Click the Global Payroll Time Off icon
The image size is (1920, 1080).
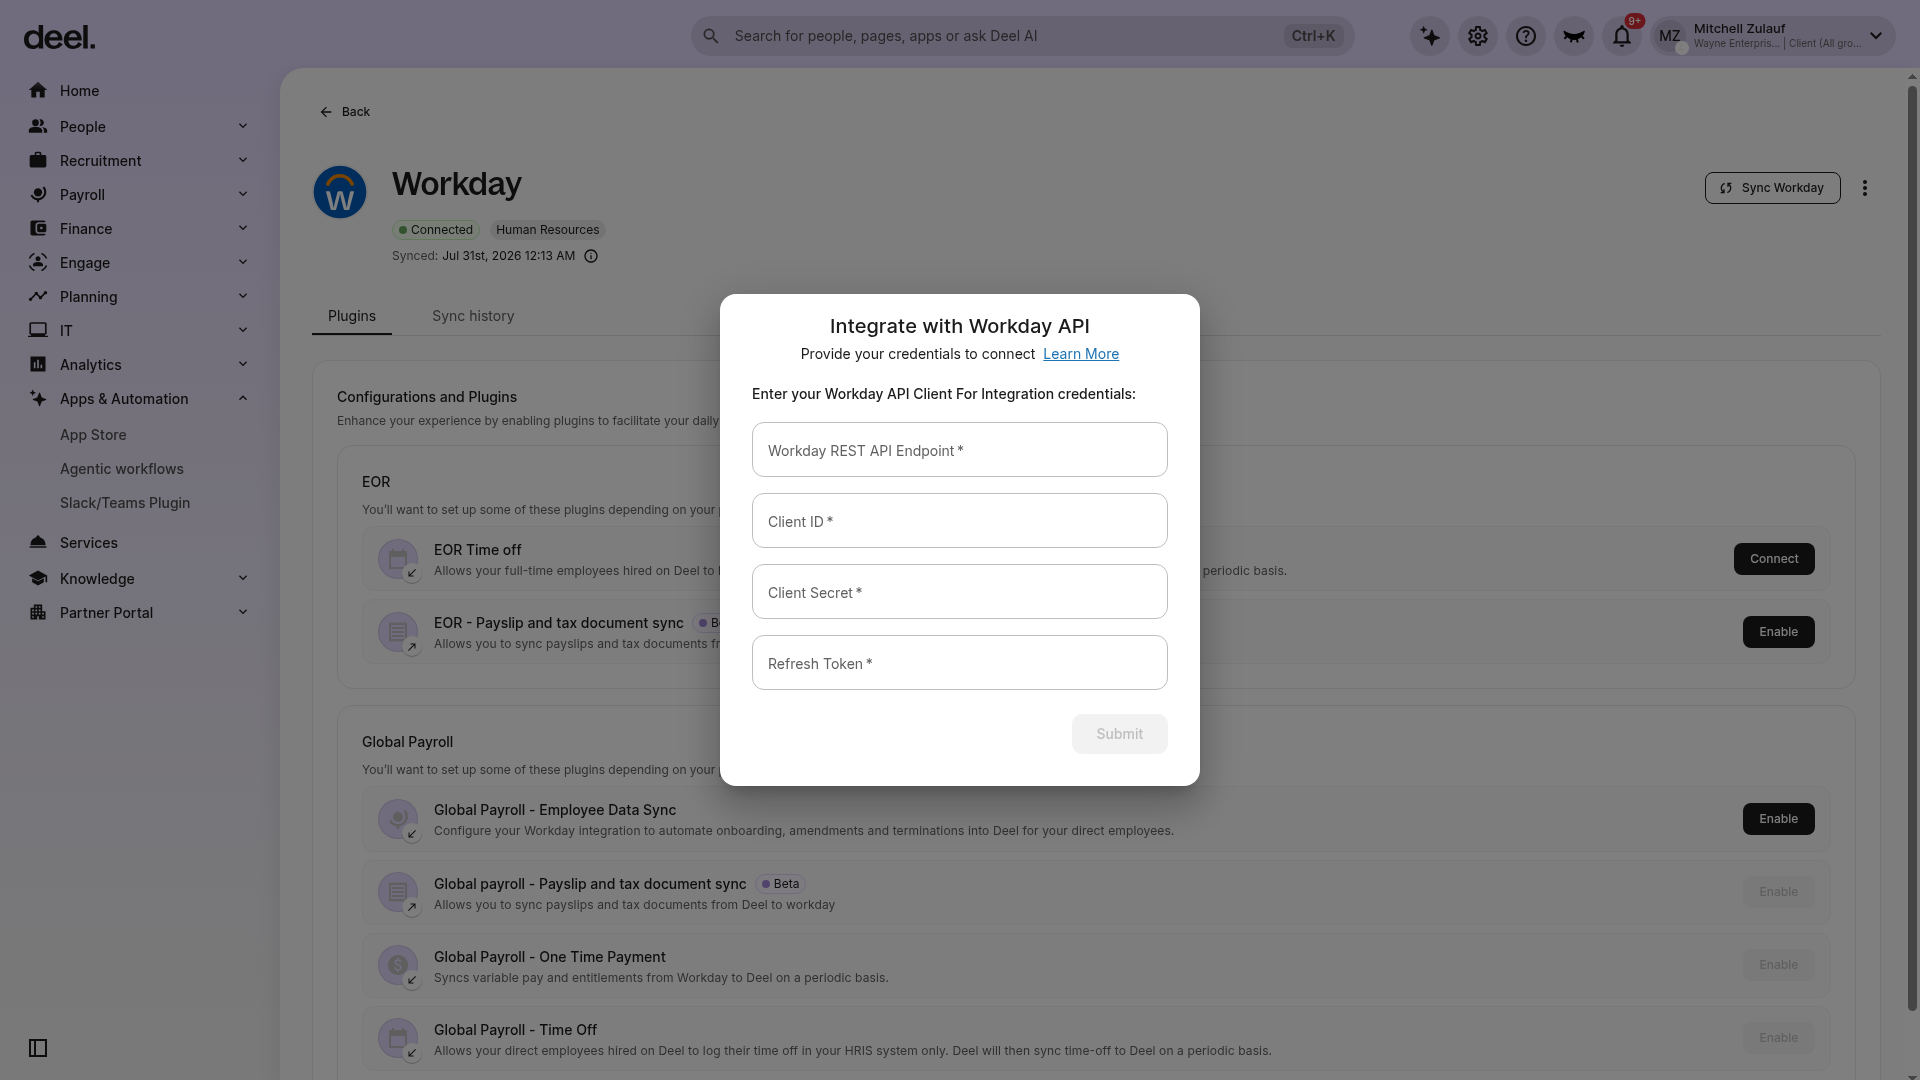(x=398, y=1038)
